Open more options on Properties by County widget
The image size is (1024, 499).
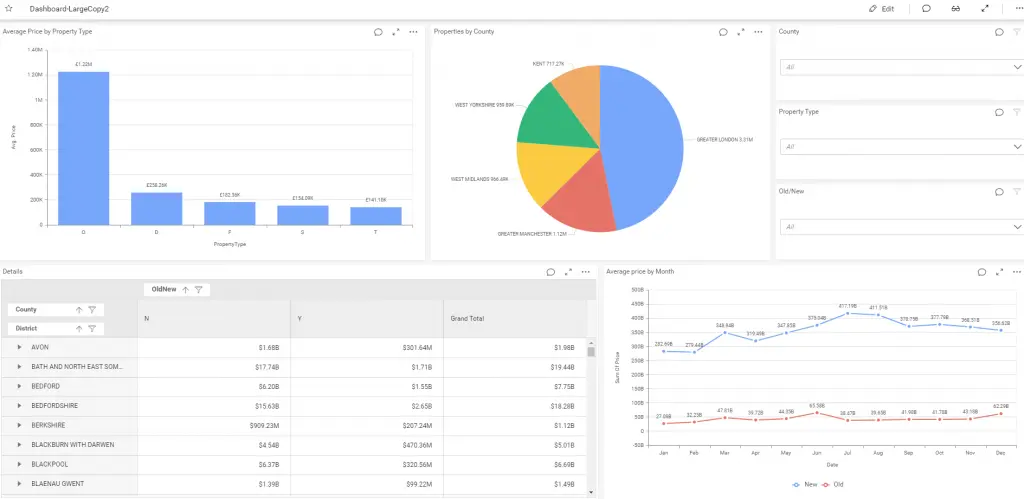click(757, 32)
